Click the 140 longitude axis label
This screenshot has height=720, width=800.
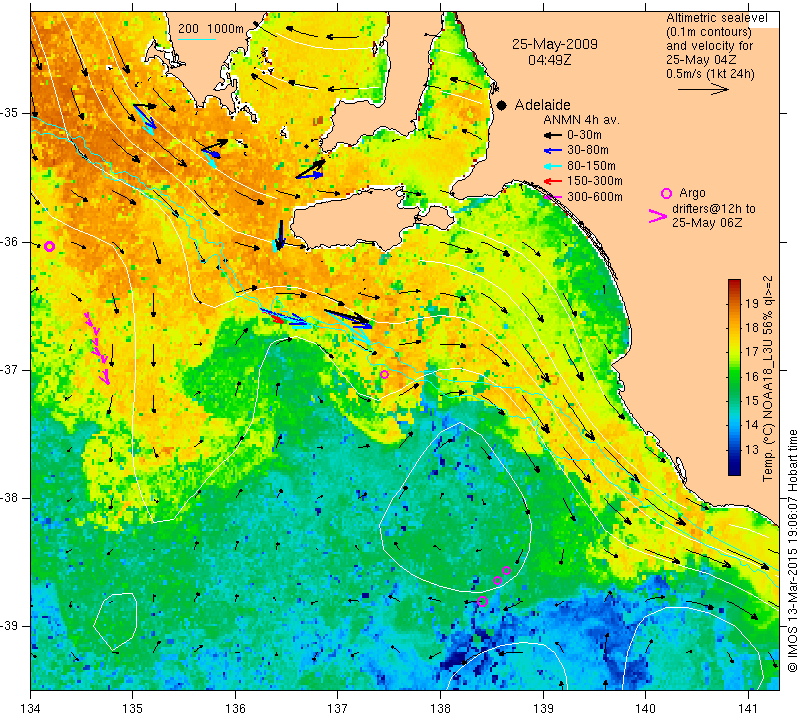click(645, 709)
